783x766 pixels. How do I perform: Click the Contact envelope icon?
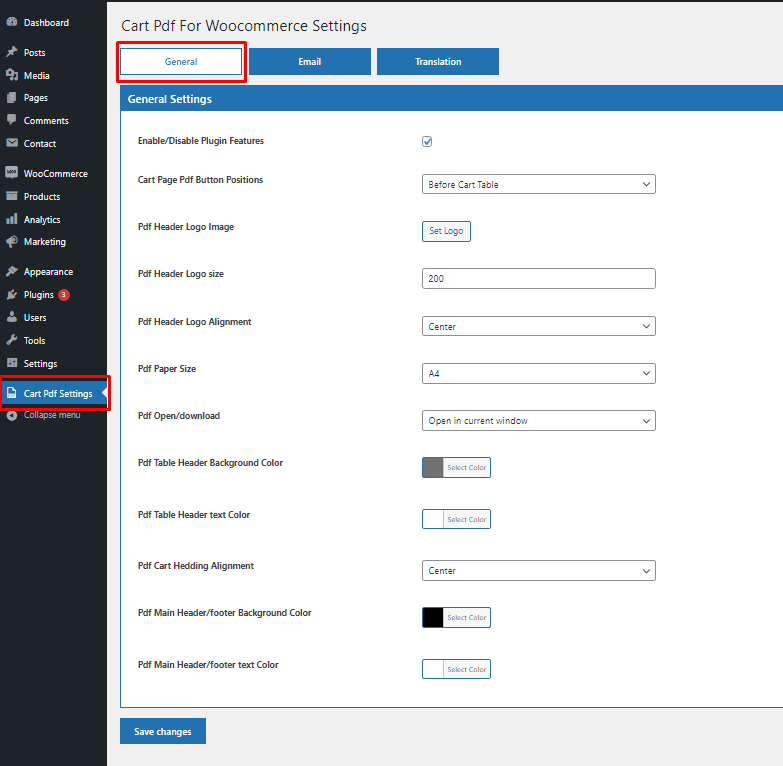(x=11, y=143)
